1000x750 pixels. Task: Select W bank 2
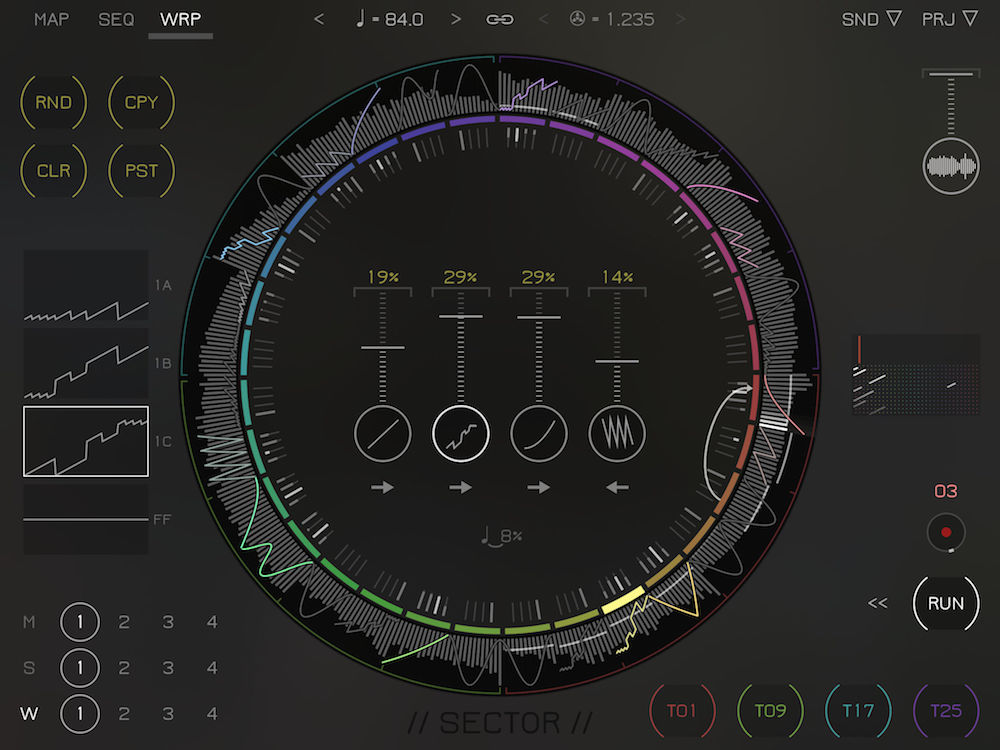tap(124, 713)
